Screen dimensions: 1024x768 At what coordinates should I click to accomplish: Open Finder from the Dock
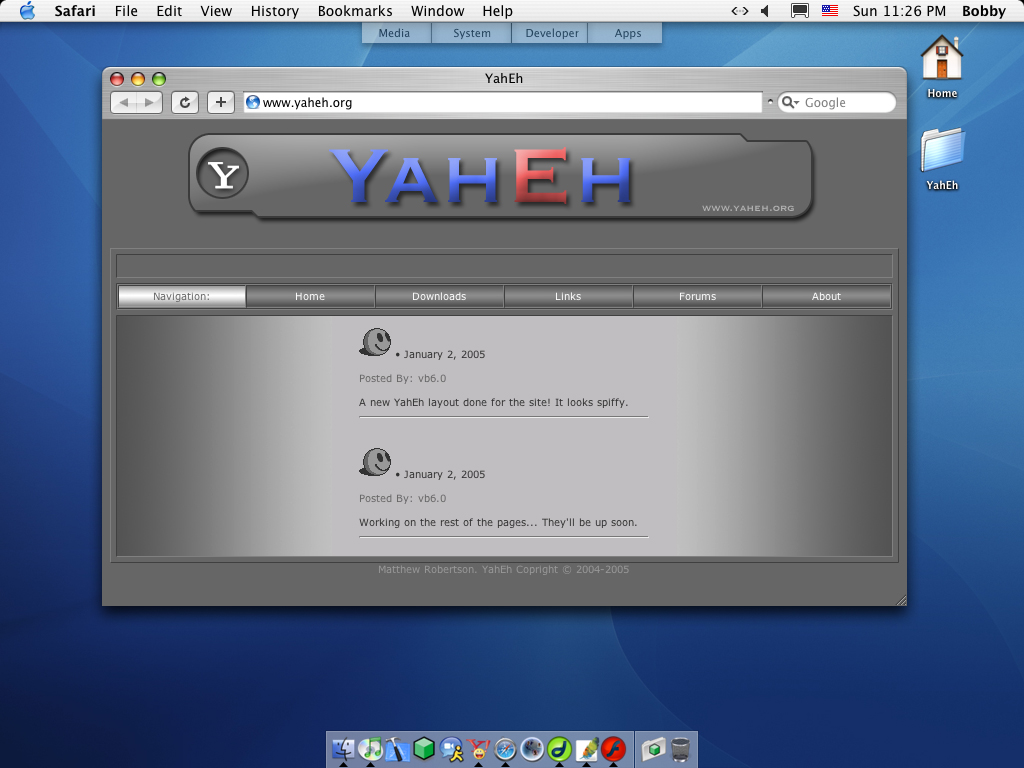pos(344,748)
